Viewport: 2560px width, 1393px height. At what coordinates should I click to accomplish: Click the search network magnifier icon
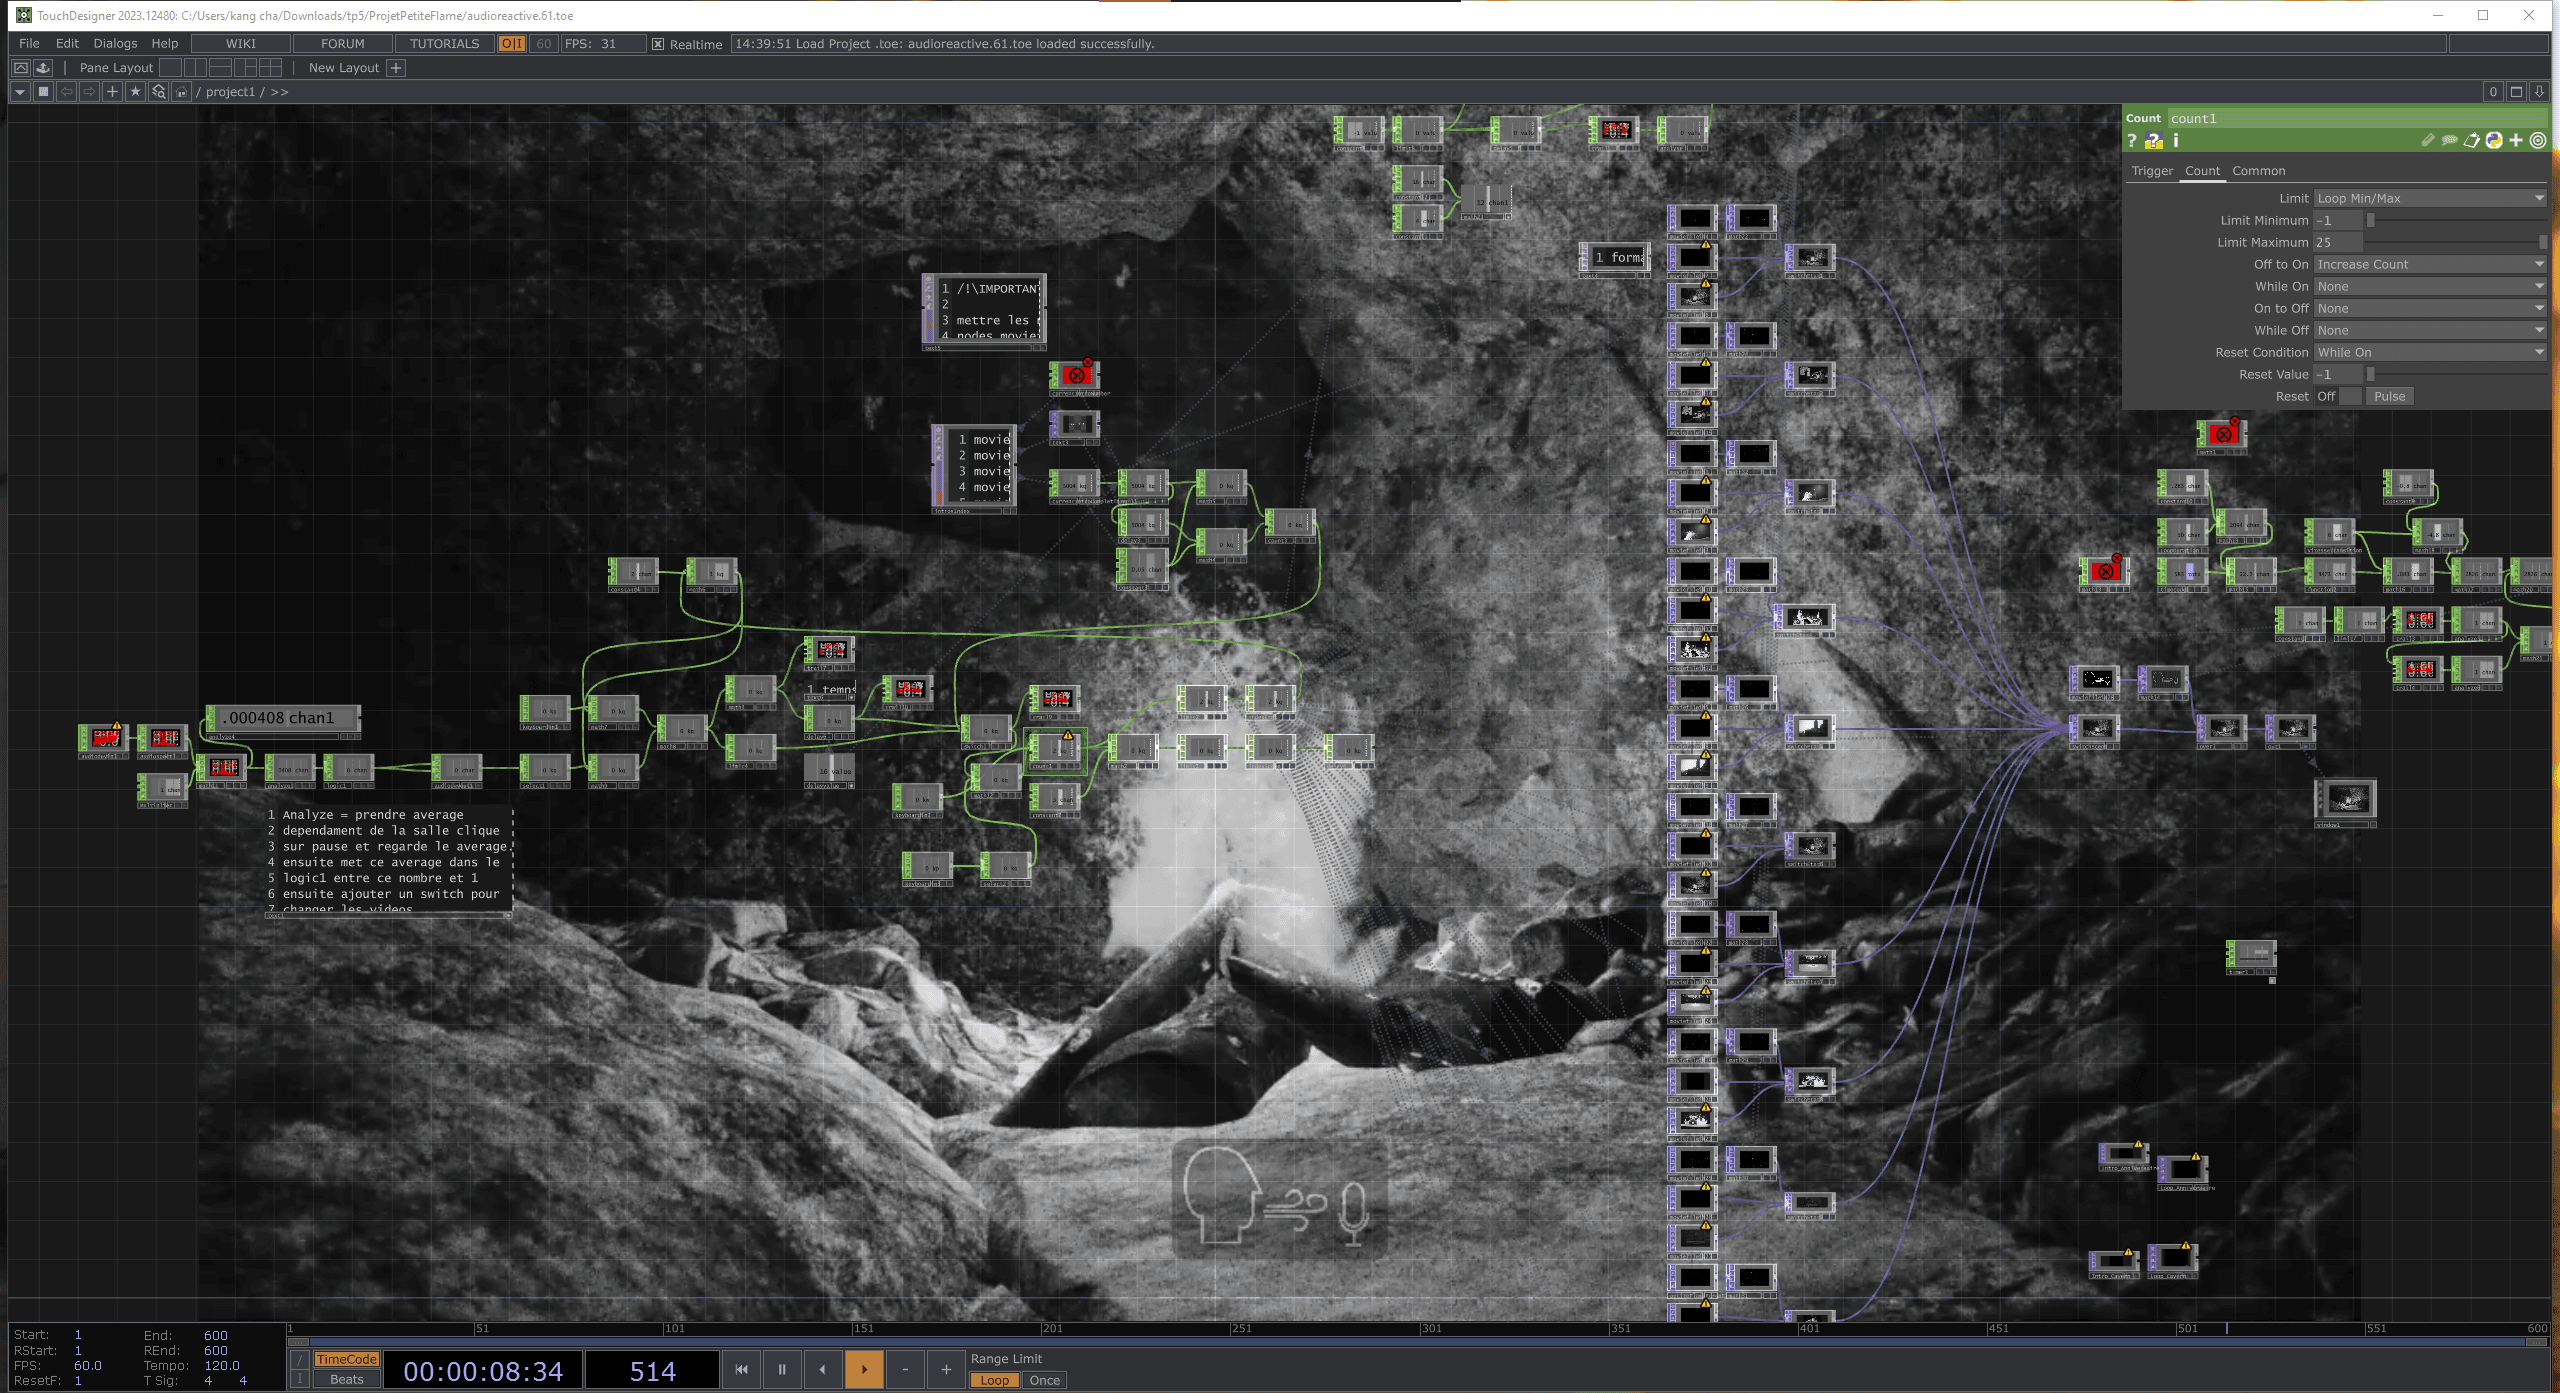coord(158,92)
